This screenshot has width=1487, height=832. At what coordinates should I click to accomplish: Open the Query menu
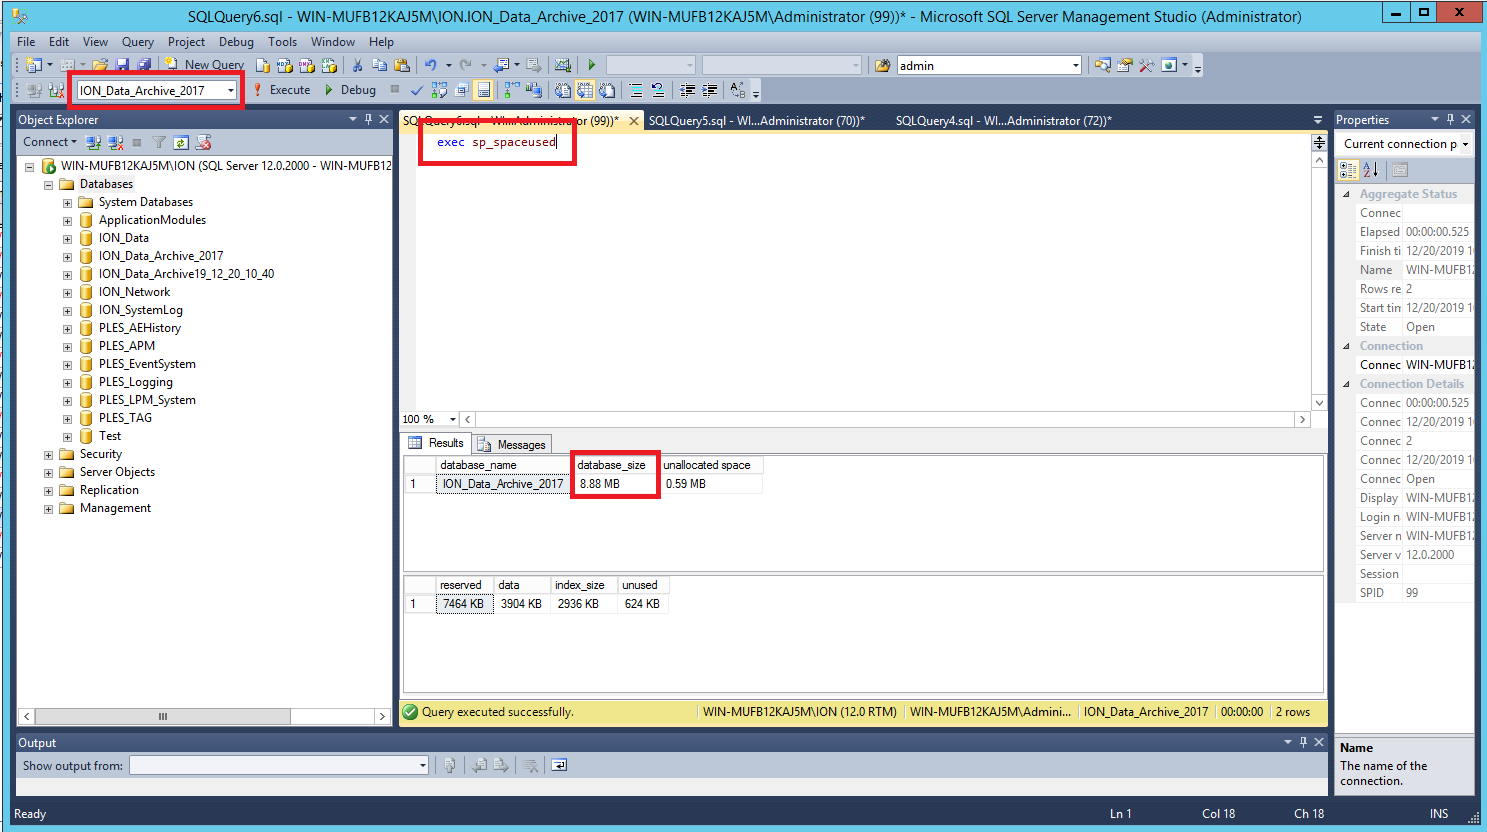tap(138, 42)
